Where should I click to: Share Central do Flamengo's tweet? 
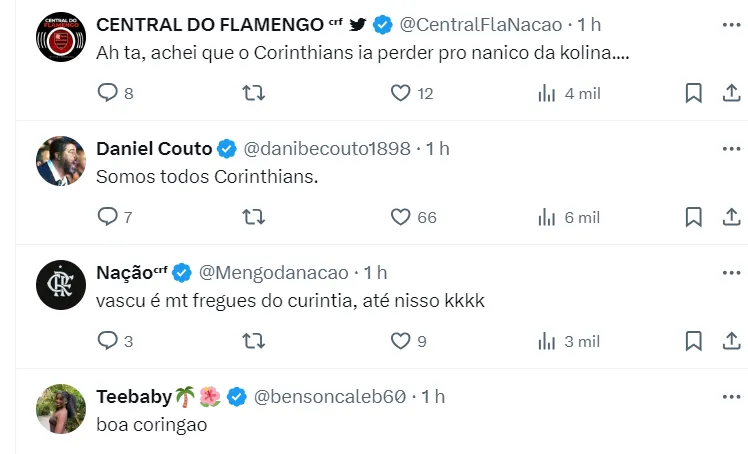pos(730,93)
